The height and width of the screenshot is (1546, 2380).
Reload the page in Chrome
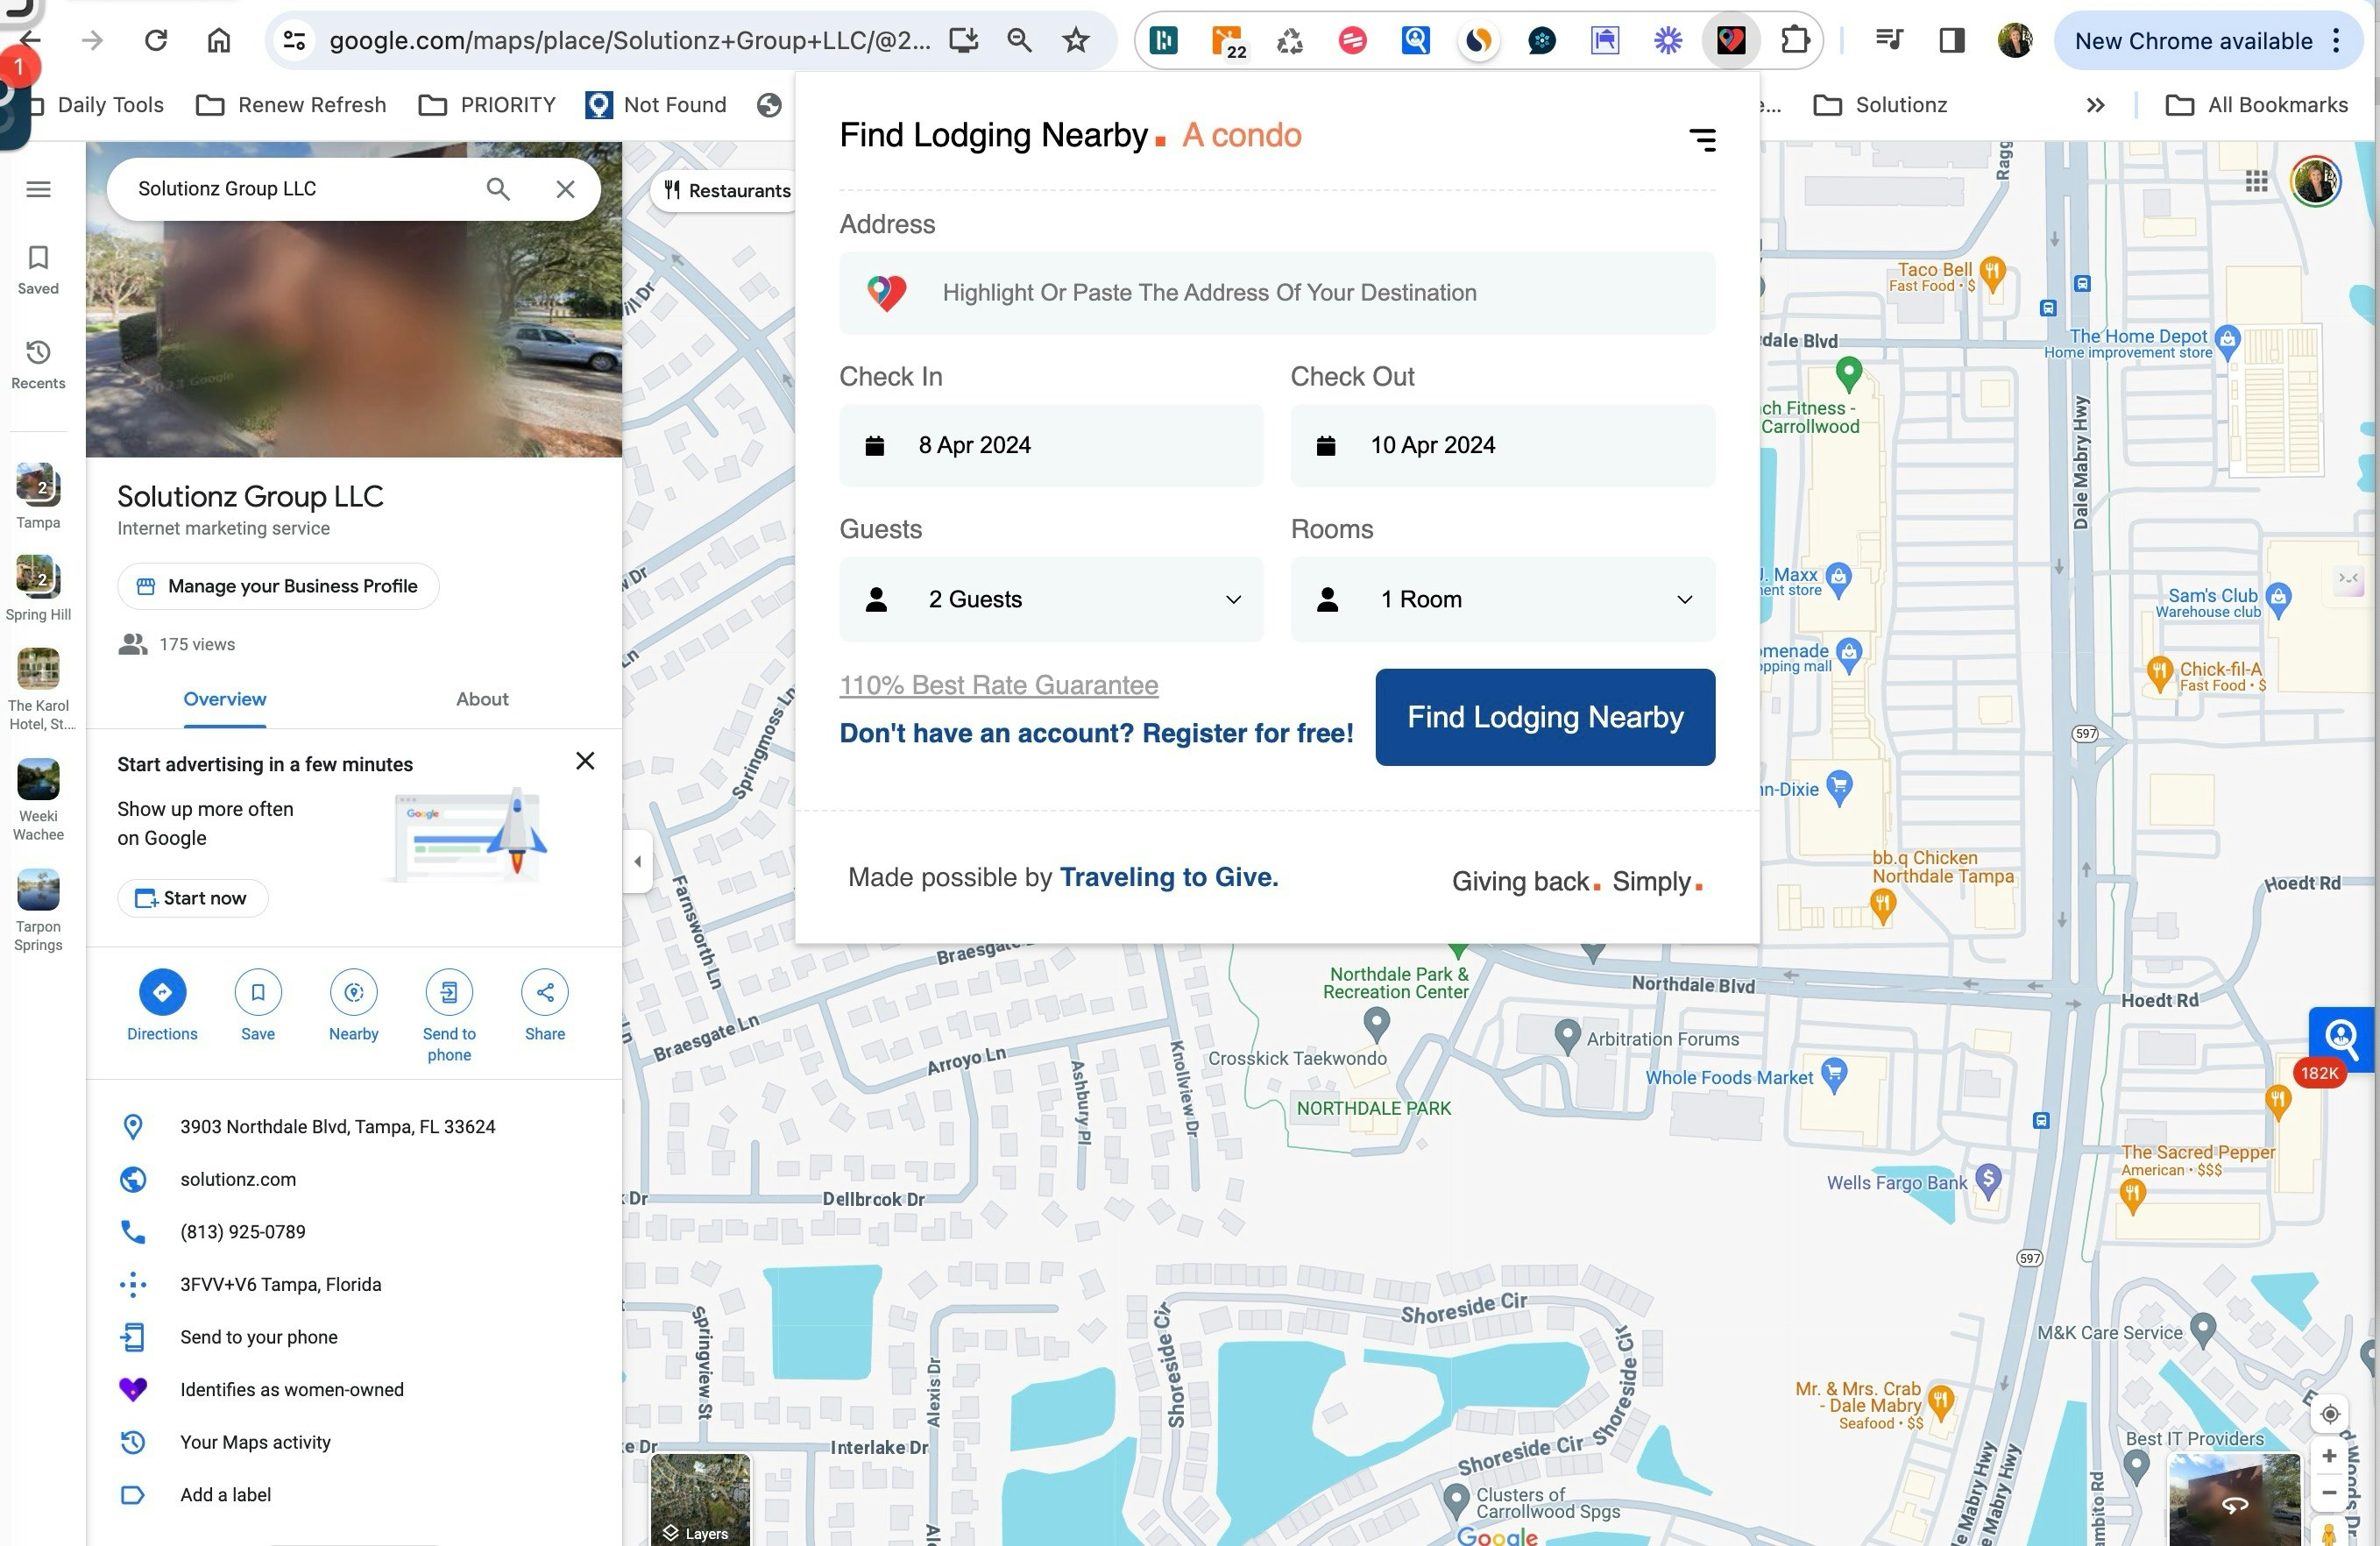pos(155,40)
